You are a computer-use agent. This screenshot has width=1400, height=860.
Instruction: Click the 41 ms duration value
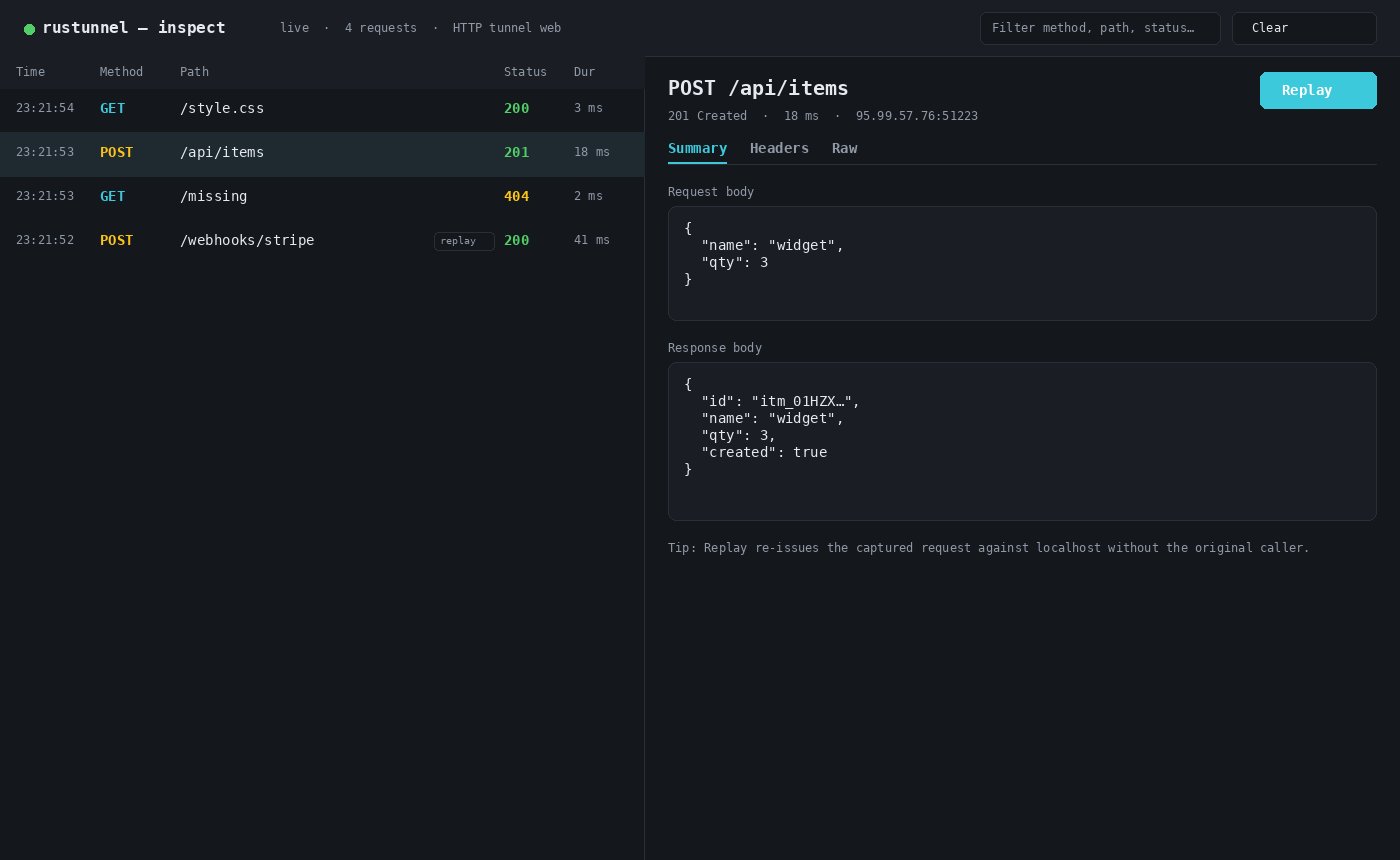point(592,240)
